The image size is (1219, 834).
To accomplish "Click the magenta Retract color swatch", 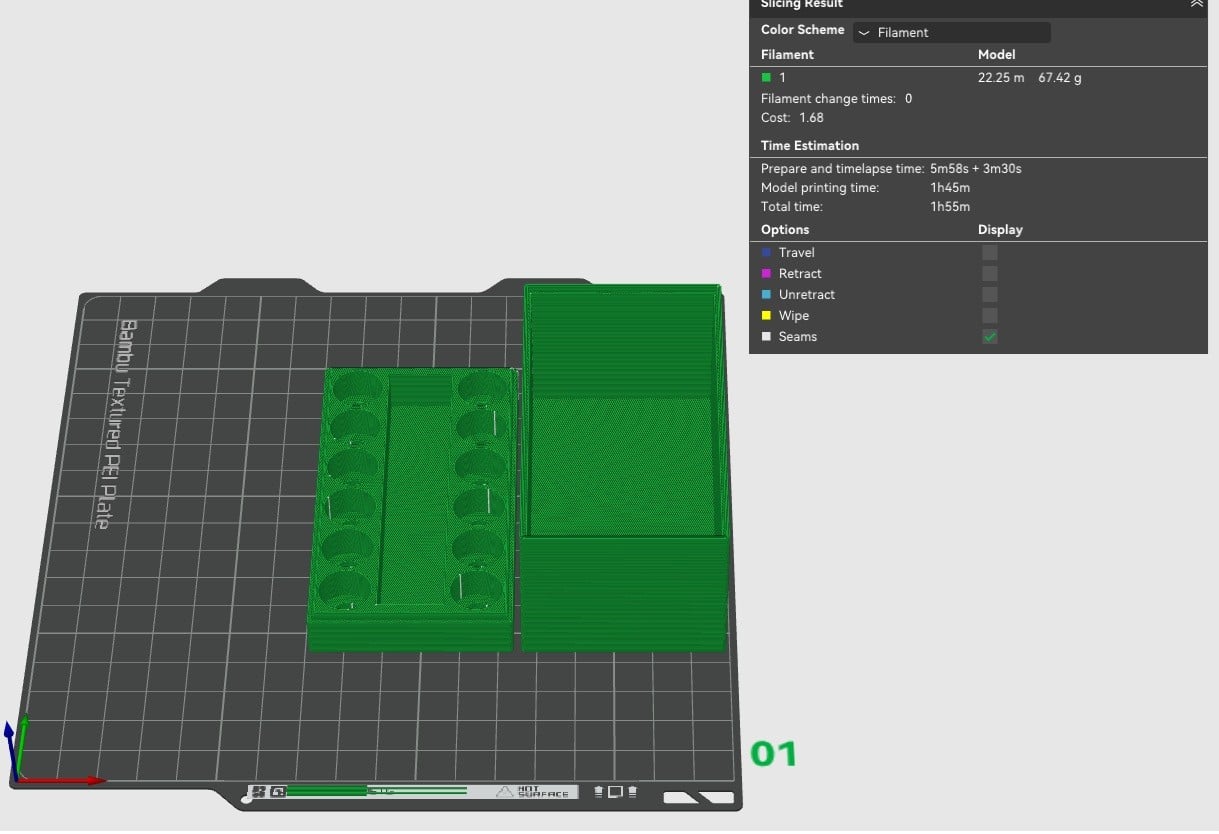I will (x=766, y=274).
